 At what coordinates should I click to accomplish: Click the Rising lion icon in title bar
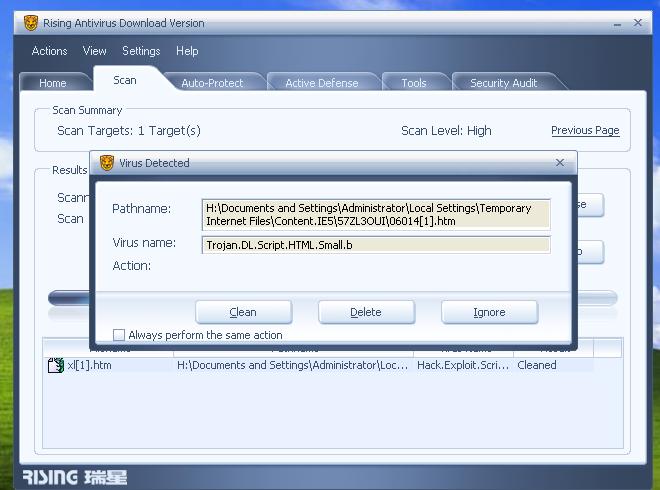point(30,23)
